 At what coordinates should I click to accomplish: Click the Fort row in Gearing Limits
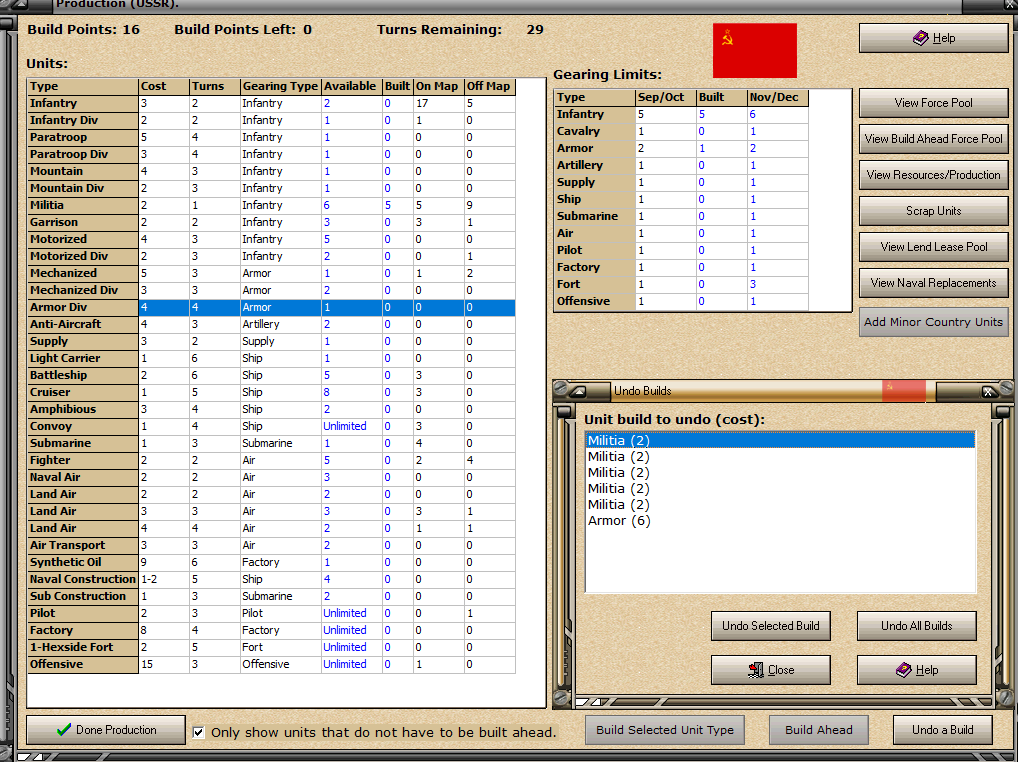[682, 284]
